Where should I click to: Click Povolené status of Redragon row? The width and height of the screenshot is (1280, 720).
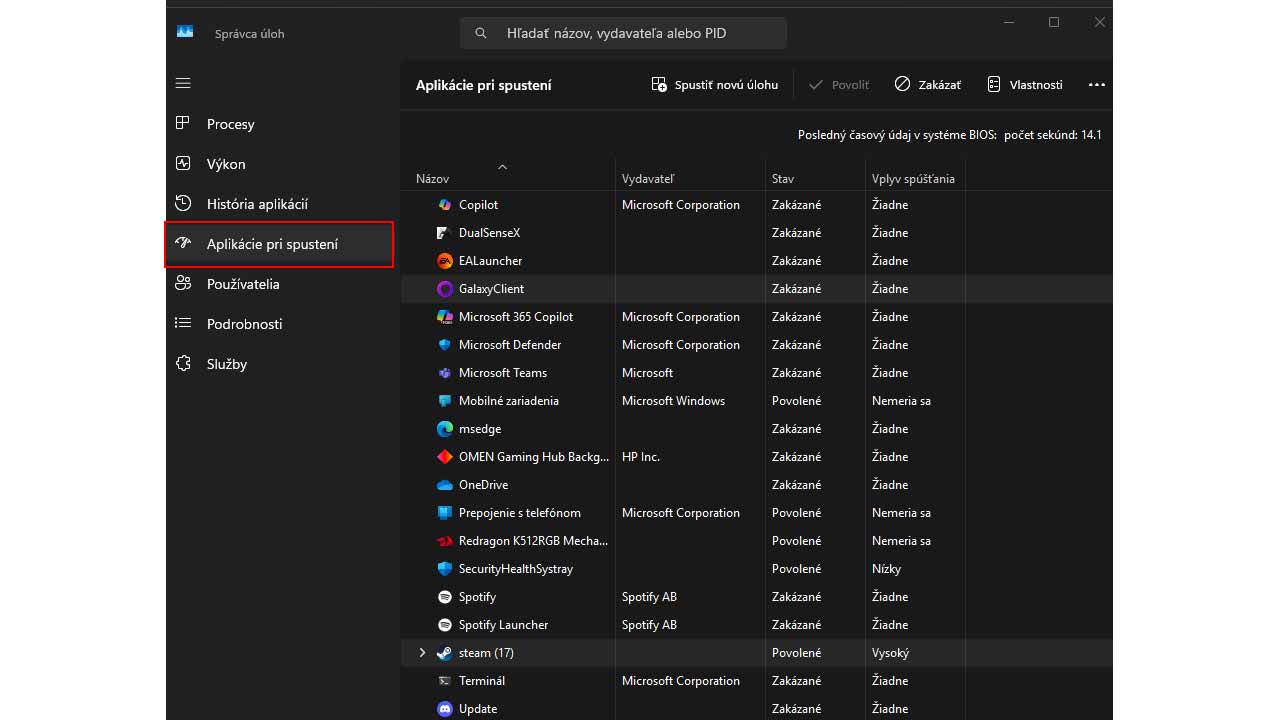(796, 541)
